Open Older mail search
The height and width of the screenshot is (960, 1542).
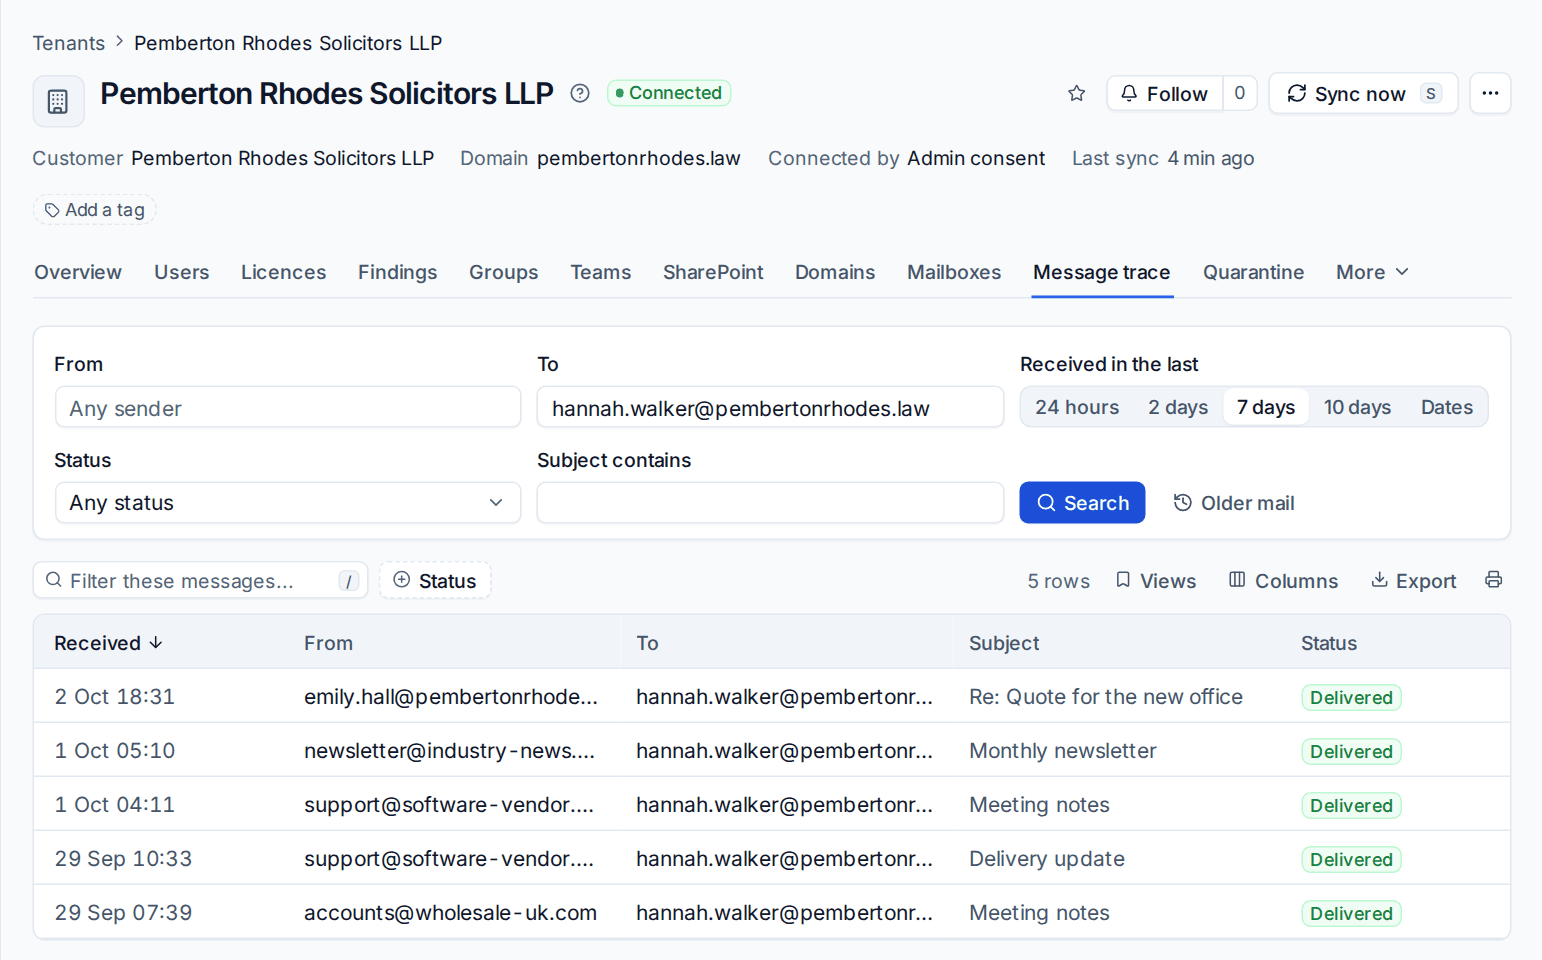tap(1234, 503)
